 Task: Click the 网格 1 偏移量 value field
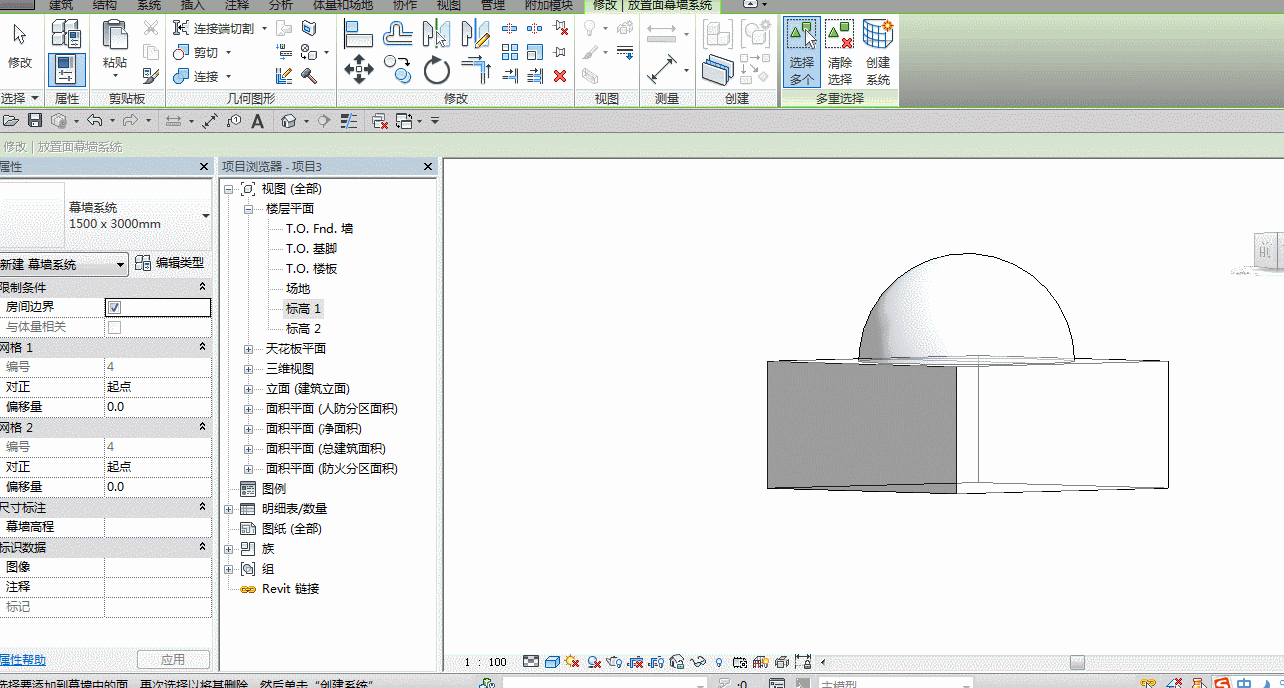click(157, 407)
